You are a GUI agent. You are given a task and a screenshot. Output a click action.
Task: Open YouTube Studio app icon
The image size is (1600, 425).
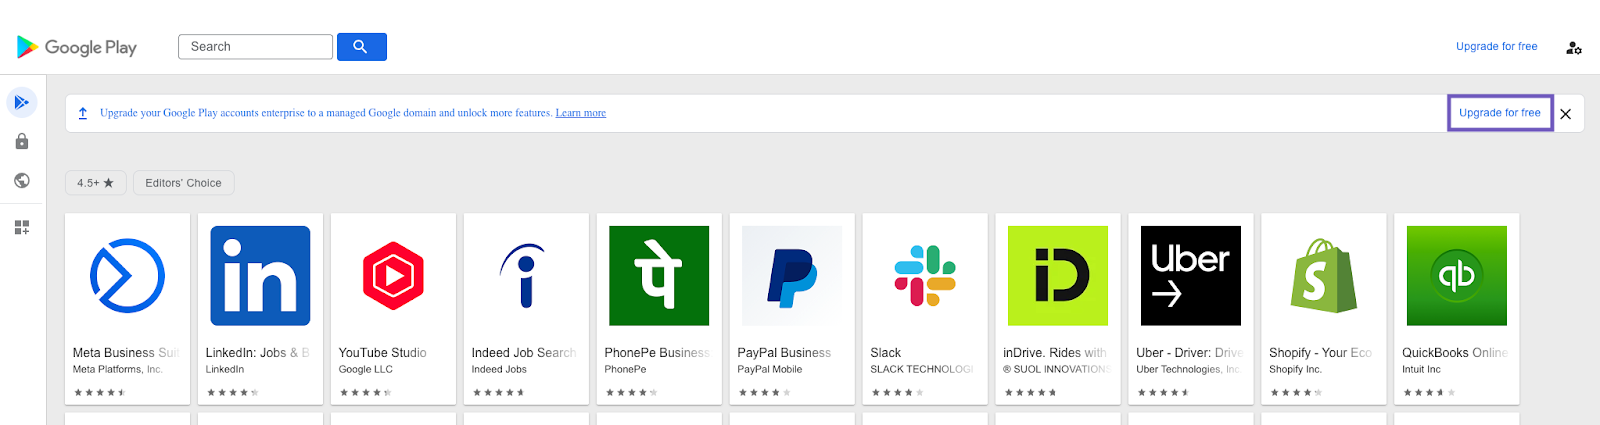393,276
